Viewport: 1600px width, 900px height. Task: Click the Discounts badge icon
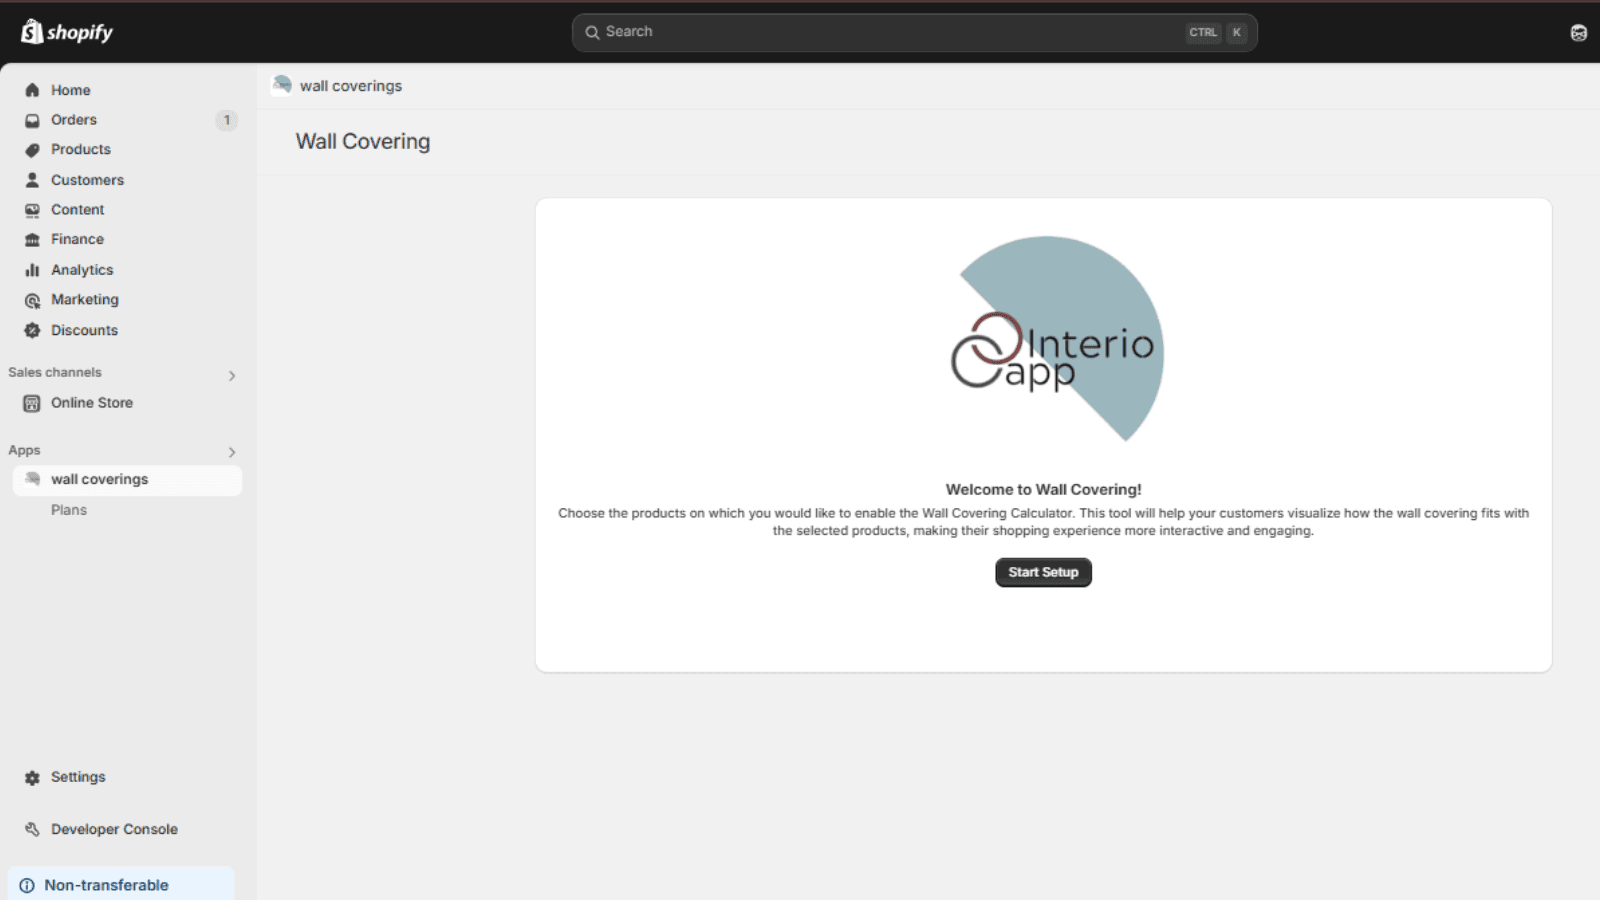[x=32, y=330]
